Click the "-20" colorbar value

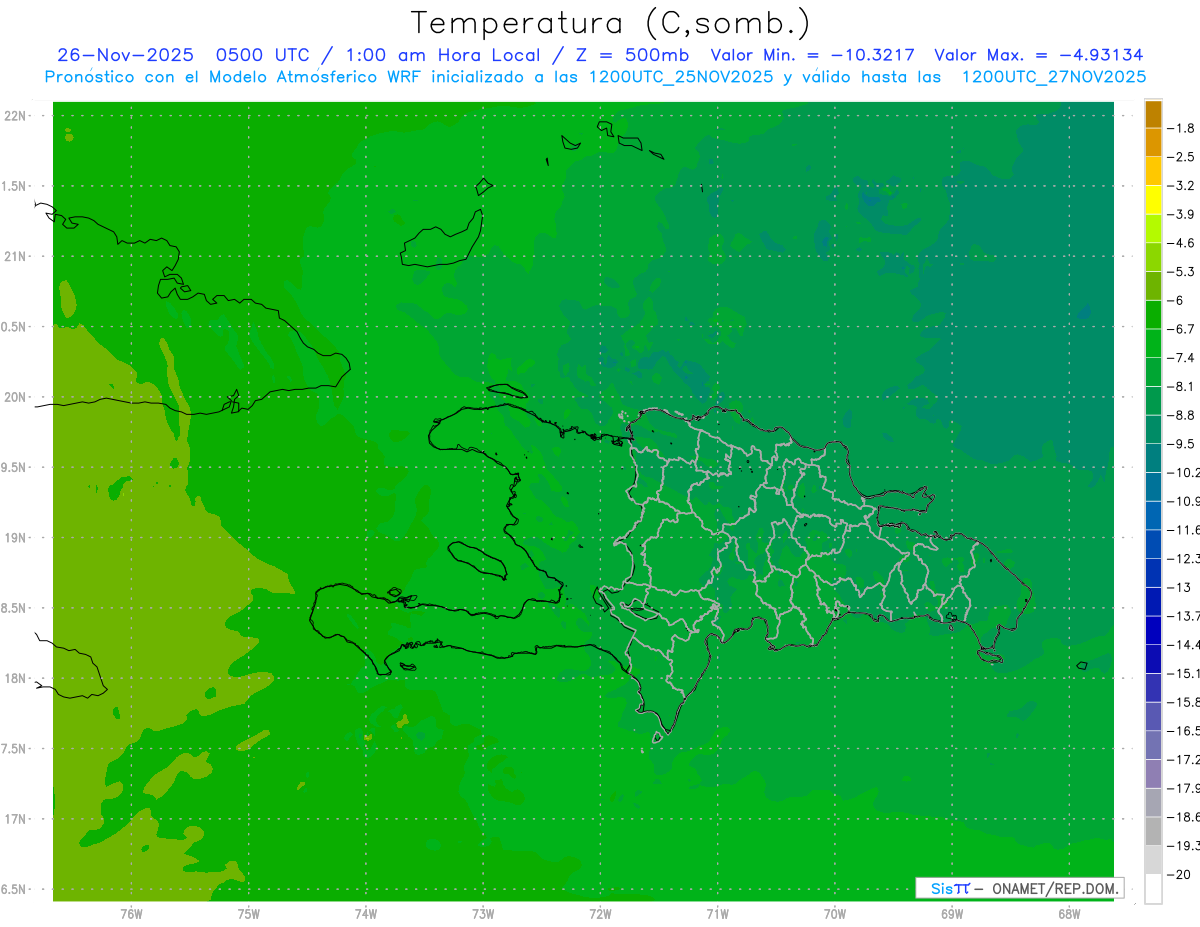click(1179, 875)
